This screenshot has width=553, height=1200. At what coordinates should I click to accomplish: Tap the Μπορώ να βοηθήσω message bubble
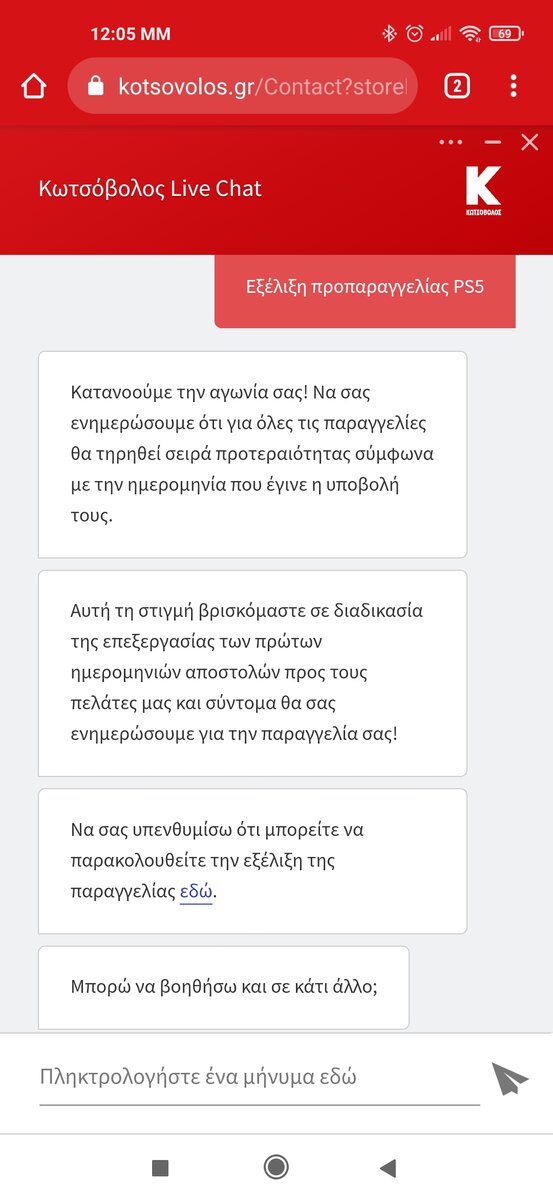coord(224,988)
